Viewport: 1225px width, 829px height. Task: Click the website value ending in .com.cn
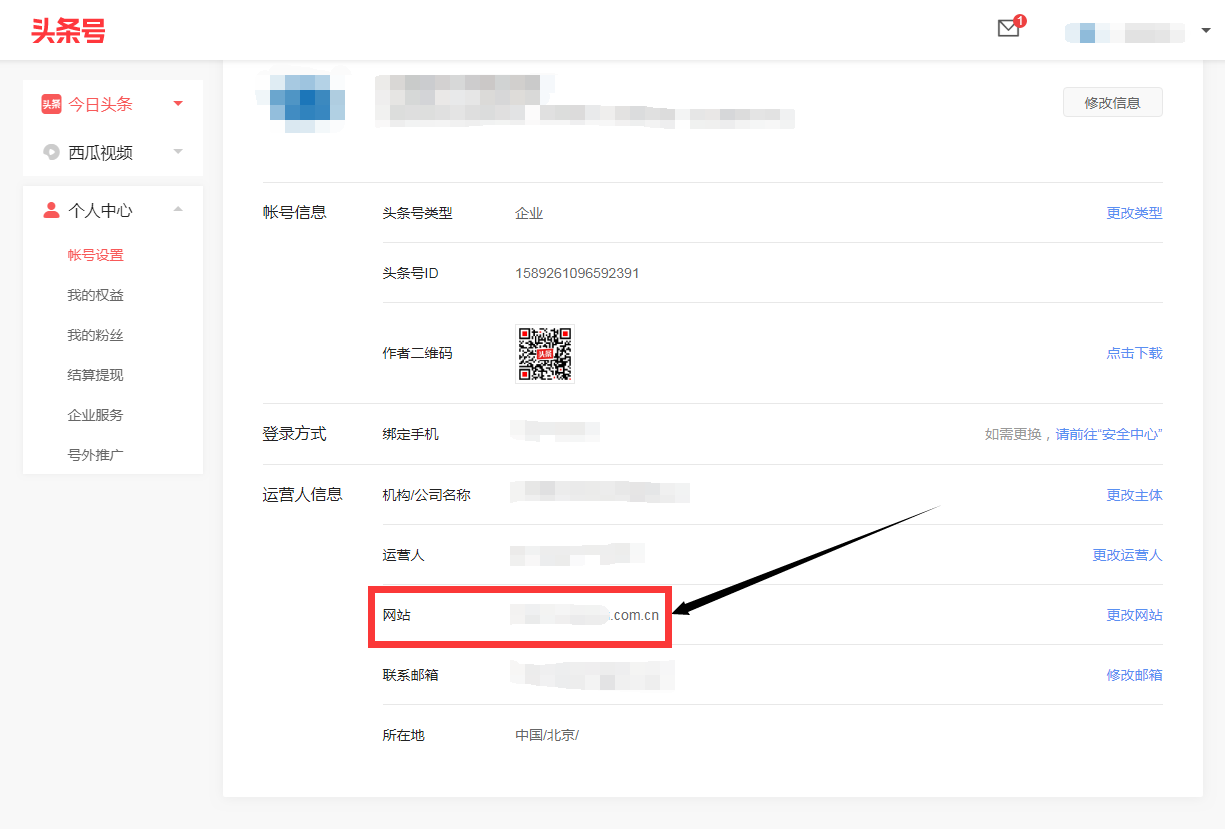click(585, 615)
